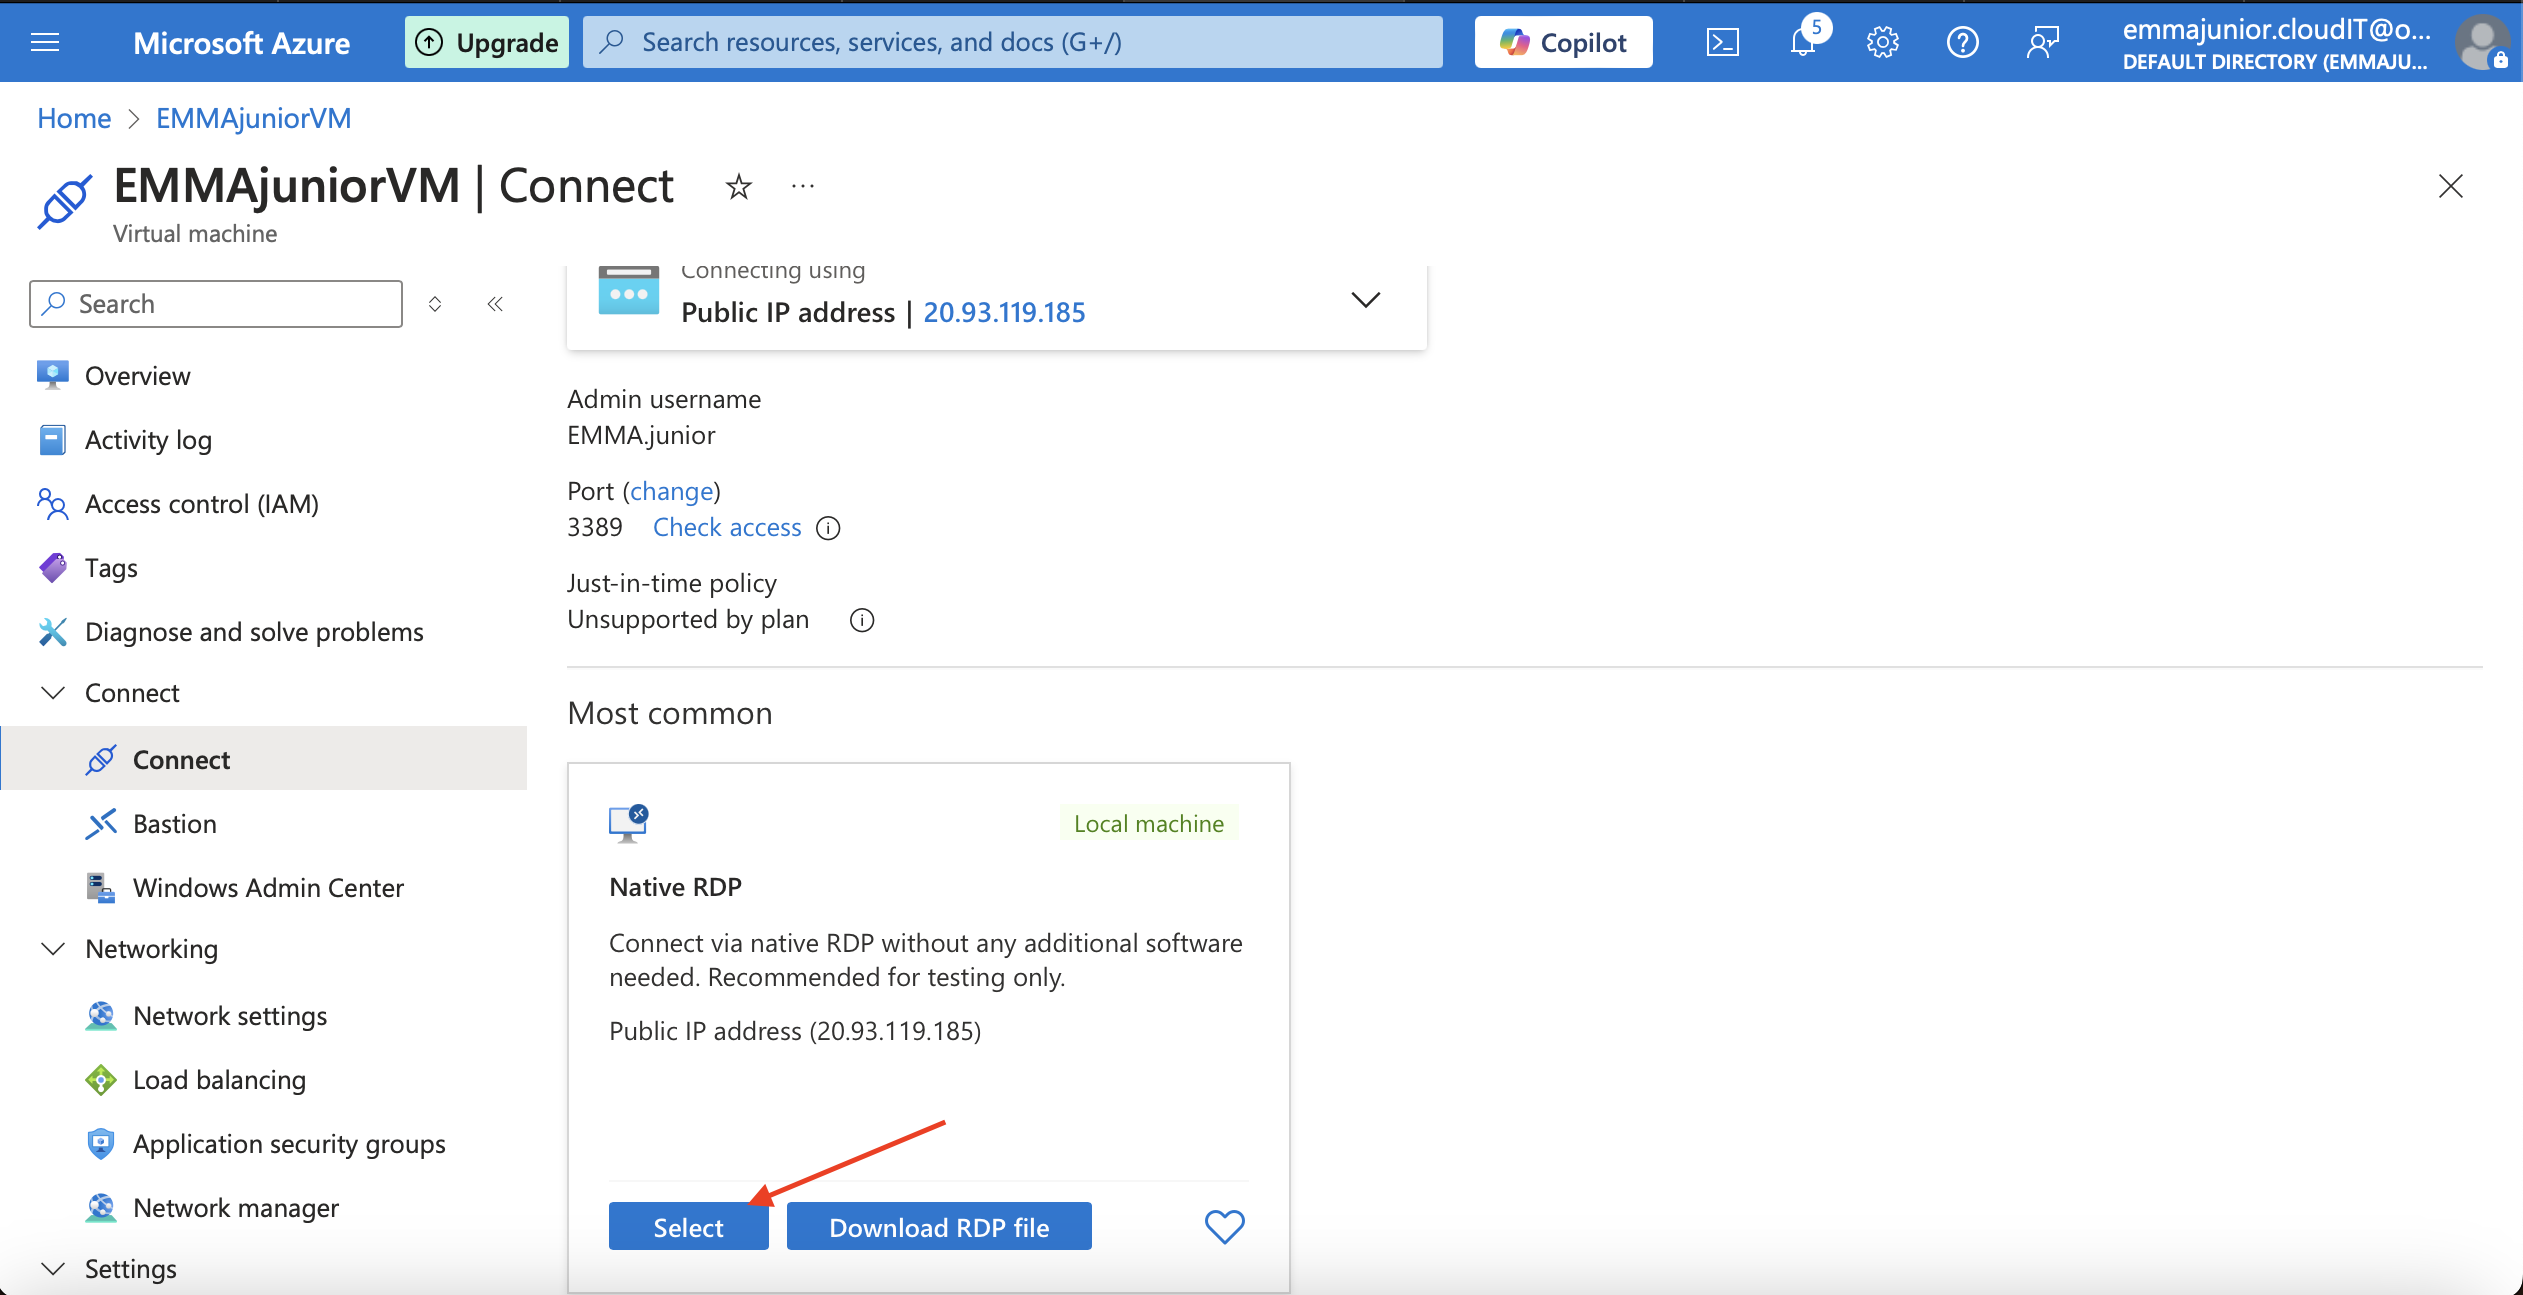The width and height of the screenshot is (2523, 1295).
Task: Click the Public IP address card icon
Action: 629,292
